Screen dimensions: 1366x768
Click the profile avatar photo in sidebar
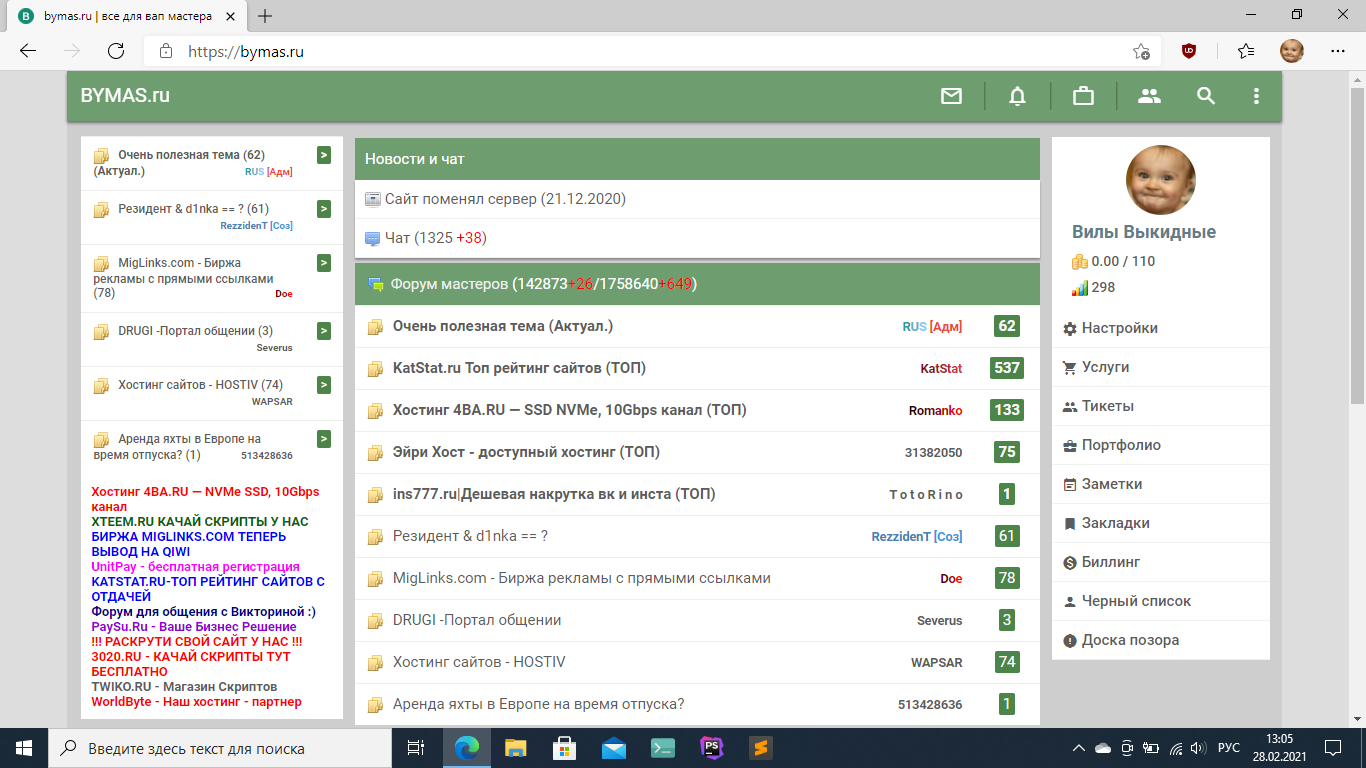click(1161, 180)
